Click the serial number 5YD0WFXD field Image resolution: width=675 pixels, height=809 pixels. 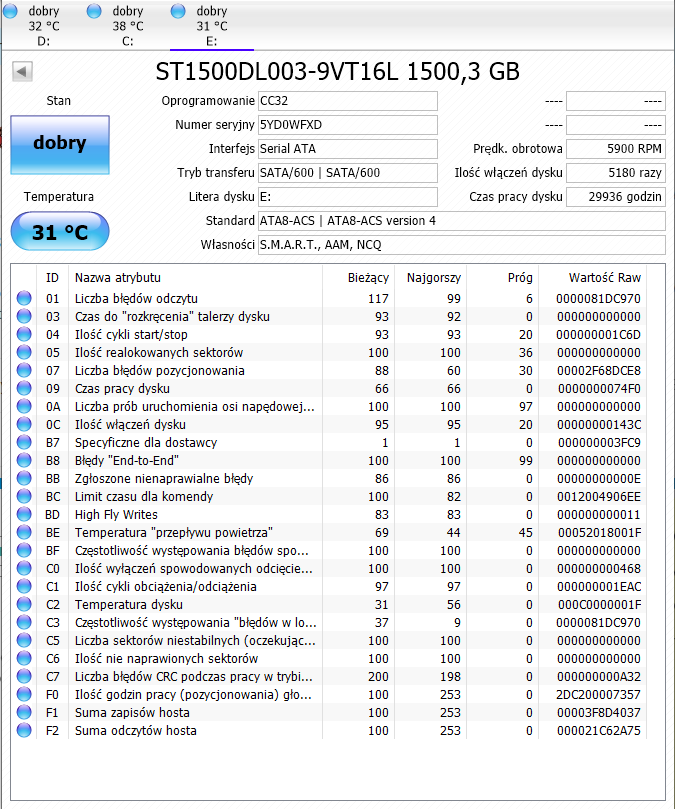348,125
